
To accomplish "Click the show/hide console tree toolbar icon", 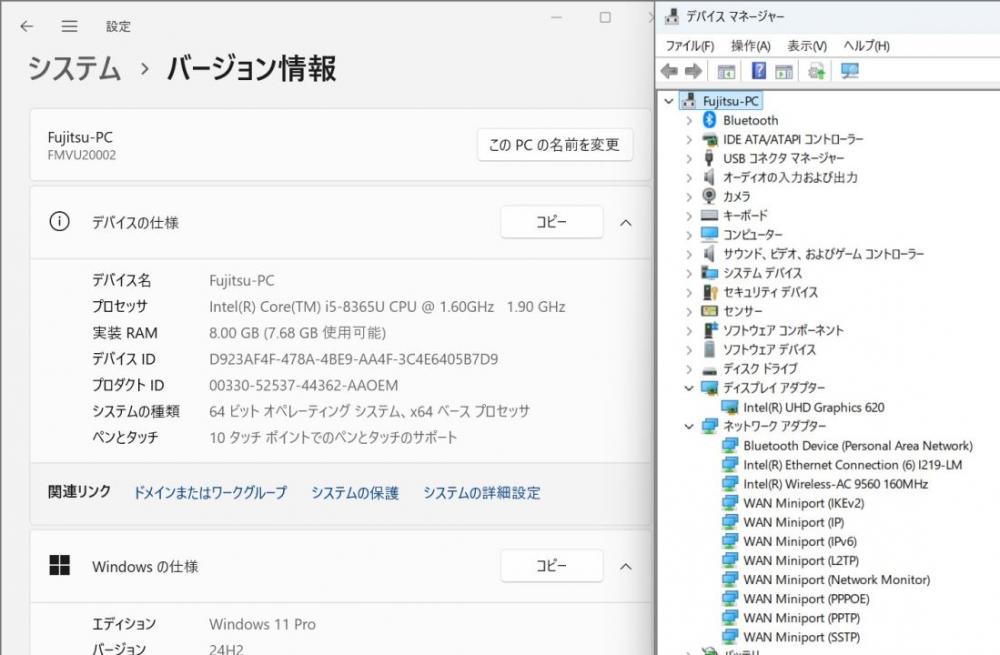I will (726, 71).
